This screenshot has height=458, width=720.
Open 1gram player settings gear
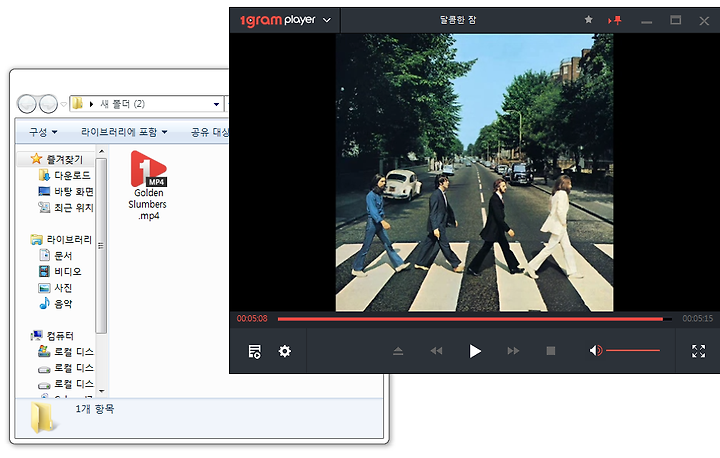click(285, 351)
